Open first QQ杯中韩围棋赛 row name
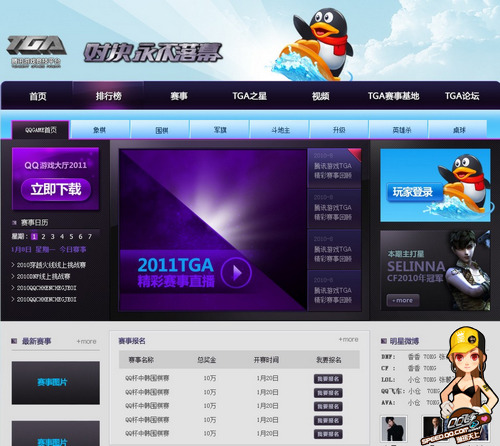Screen dimensions: 500x446 [x=147, y=378]
